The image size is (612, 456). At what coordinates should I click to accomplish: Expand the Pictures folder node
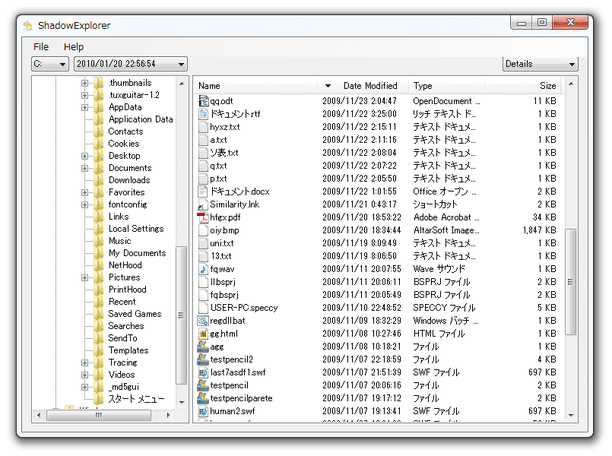(x=85, y=277)
